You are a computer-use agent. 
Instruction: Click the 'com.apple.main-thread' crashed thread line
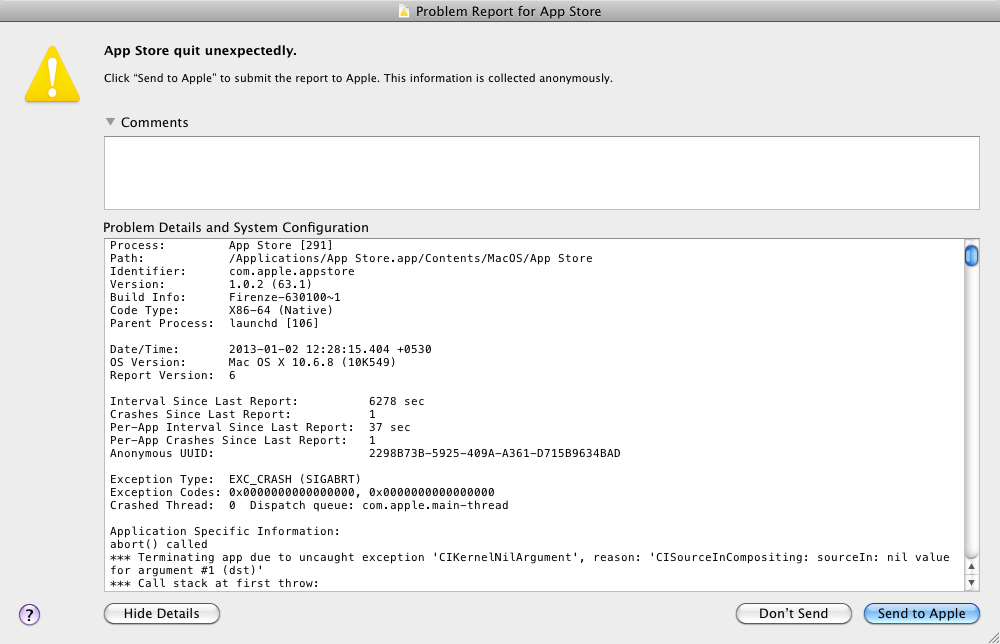pos(309,506)
